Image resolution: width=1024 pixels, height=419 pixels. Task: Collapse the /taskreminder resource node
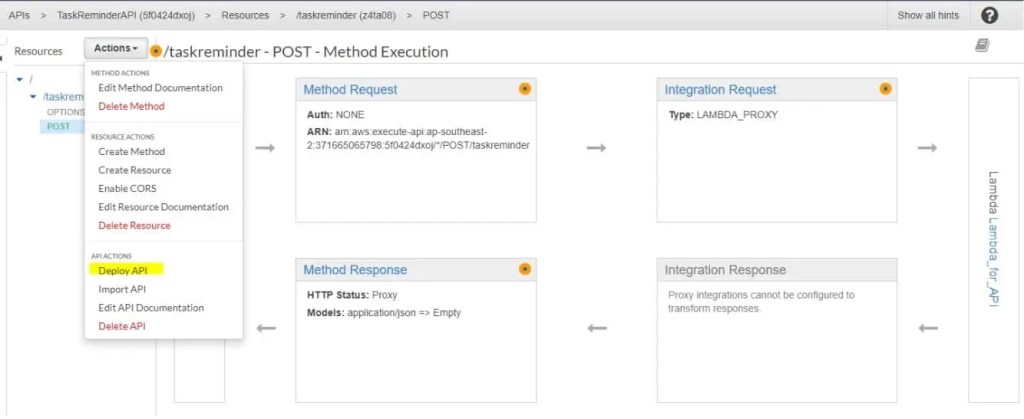pyautogui.click(x=34, y=97)
